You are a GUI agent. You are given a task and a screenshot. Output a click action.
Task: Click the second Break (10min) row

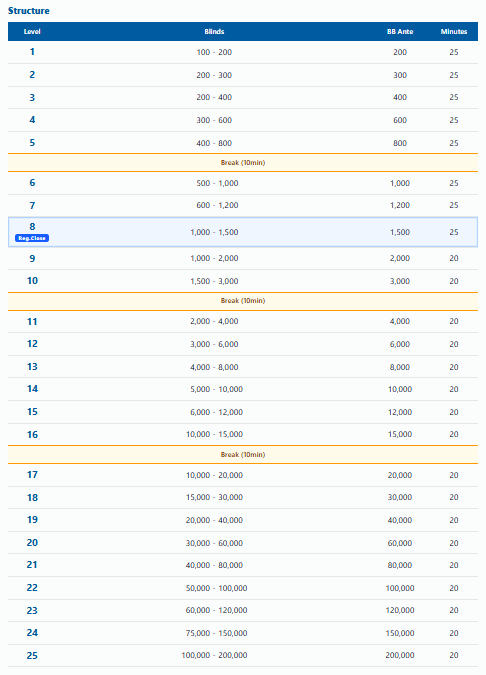[x=243, y=301]
